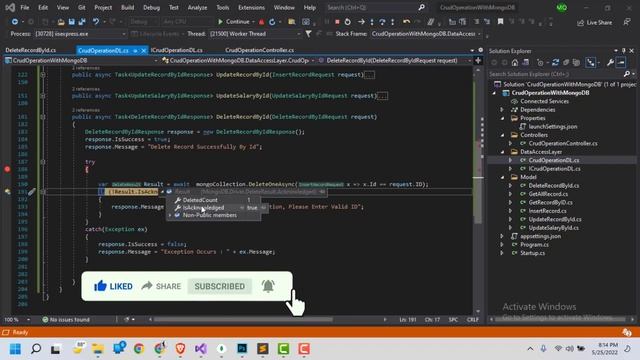Open Brave browser icon on taskbar
Viewport: 640px width, 360px height.
pos(180,349)
